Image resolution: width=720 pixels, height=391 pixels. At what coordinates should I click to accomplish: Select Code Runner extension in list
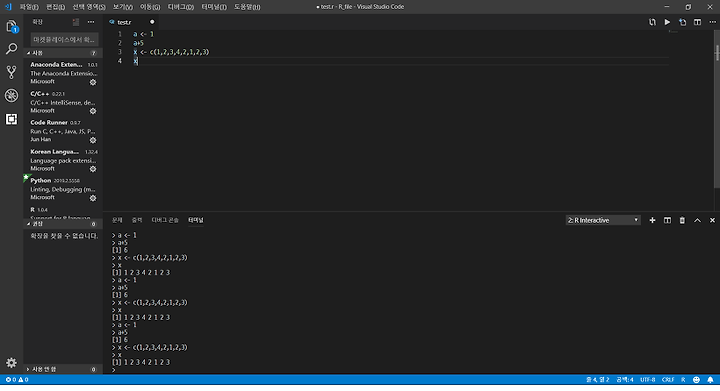tap(63, 131)
